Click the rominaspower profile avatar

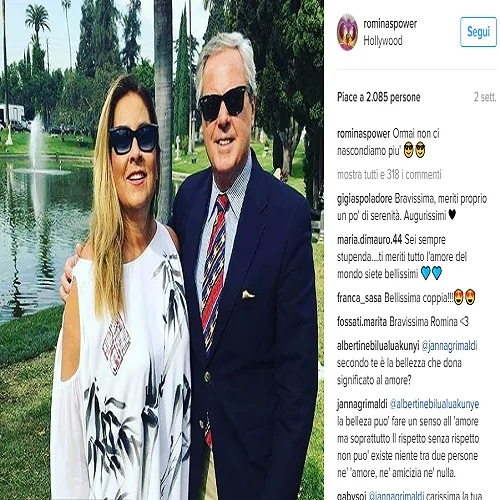[x=347, y=32]
